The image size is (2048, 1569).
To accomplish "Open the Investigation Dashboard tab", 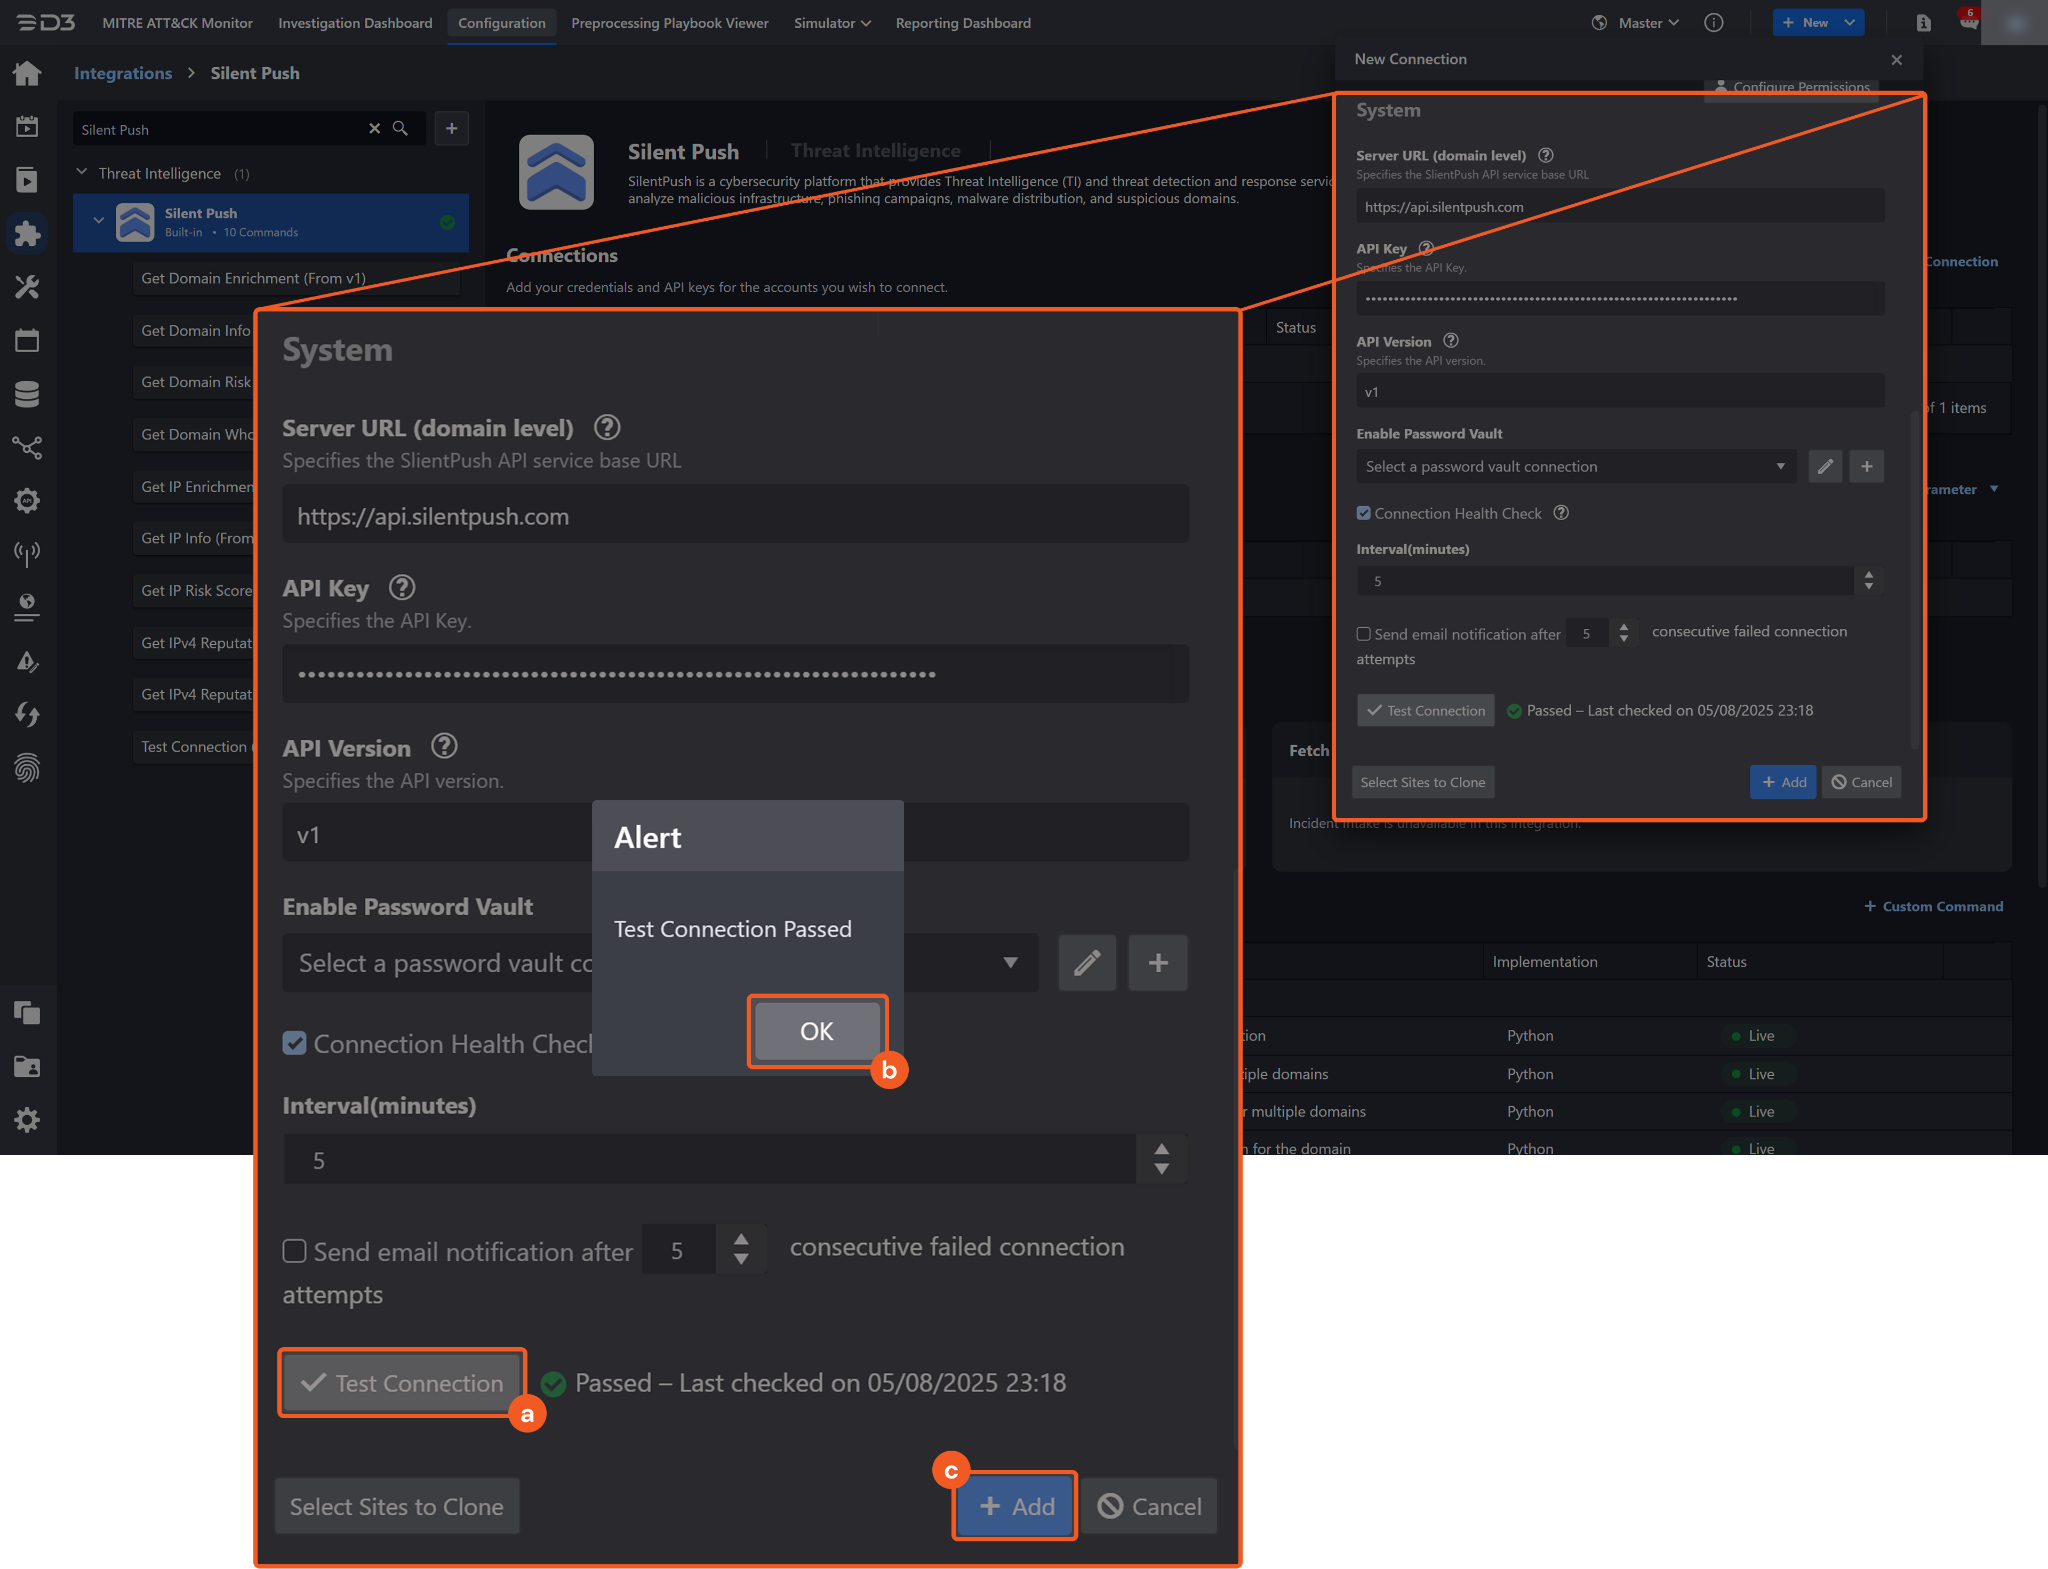I will [355, 23].
